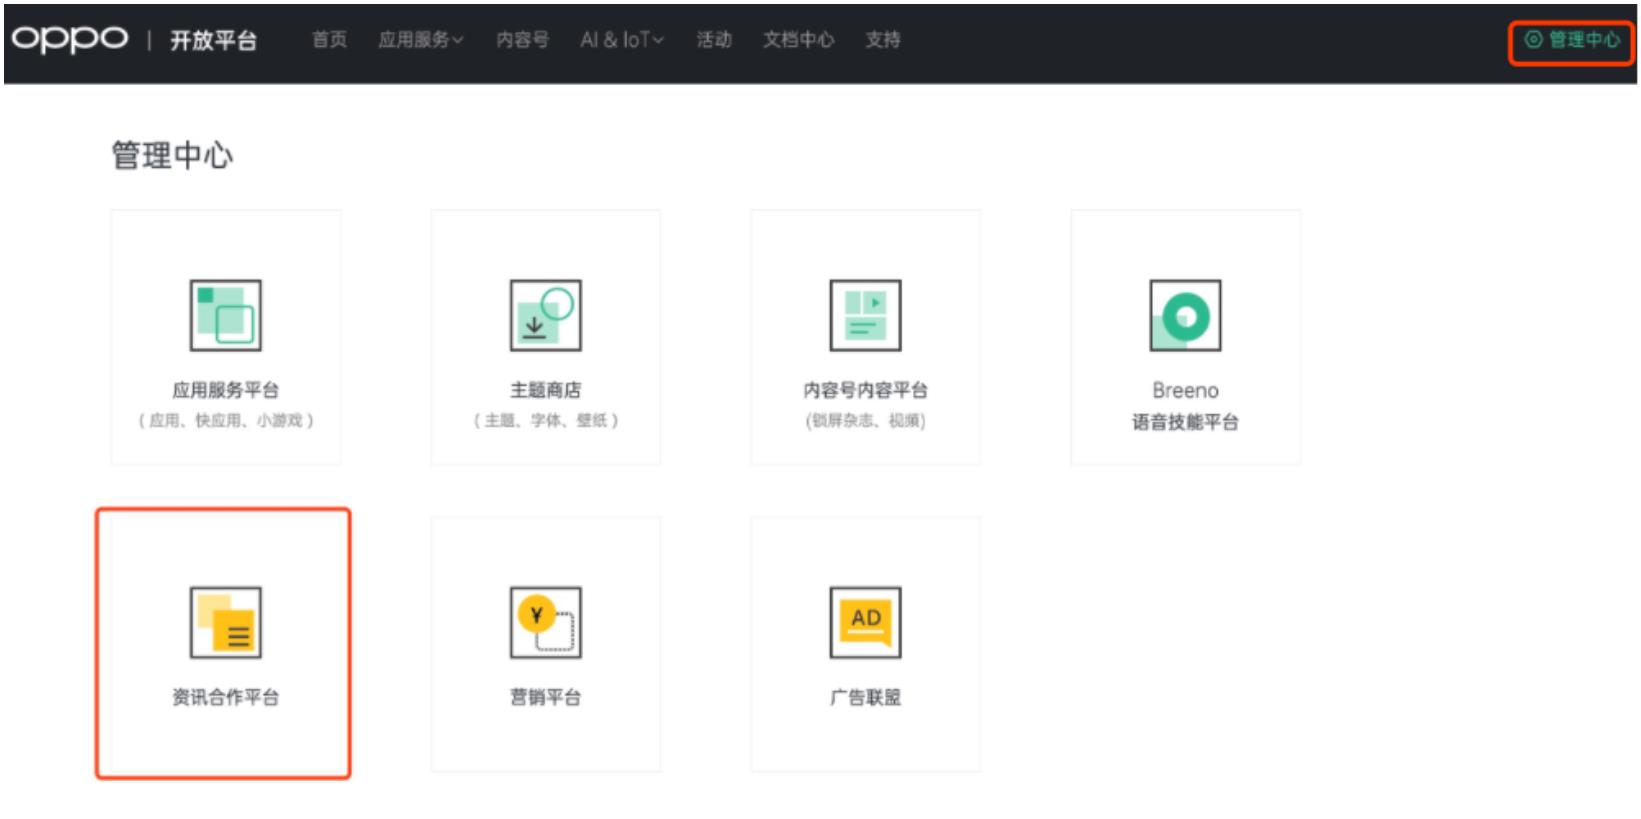The height and width of the screenshot is (819, 1641).
Task: Open the 主题商店 download icon
Action: [545, 315]
